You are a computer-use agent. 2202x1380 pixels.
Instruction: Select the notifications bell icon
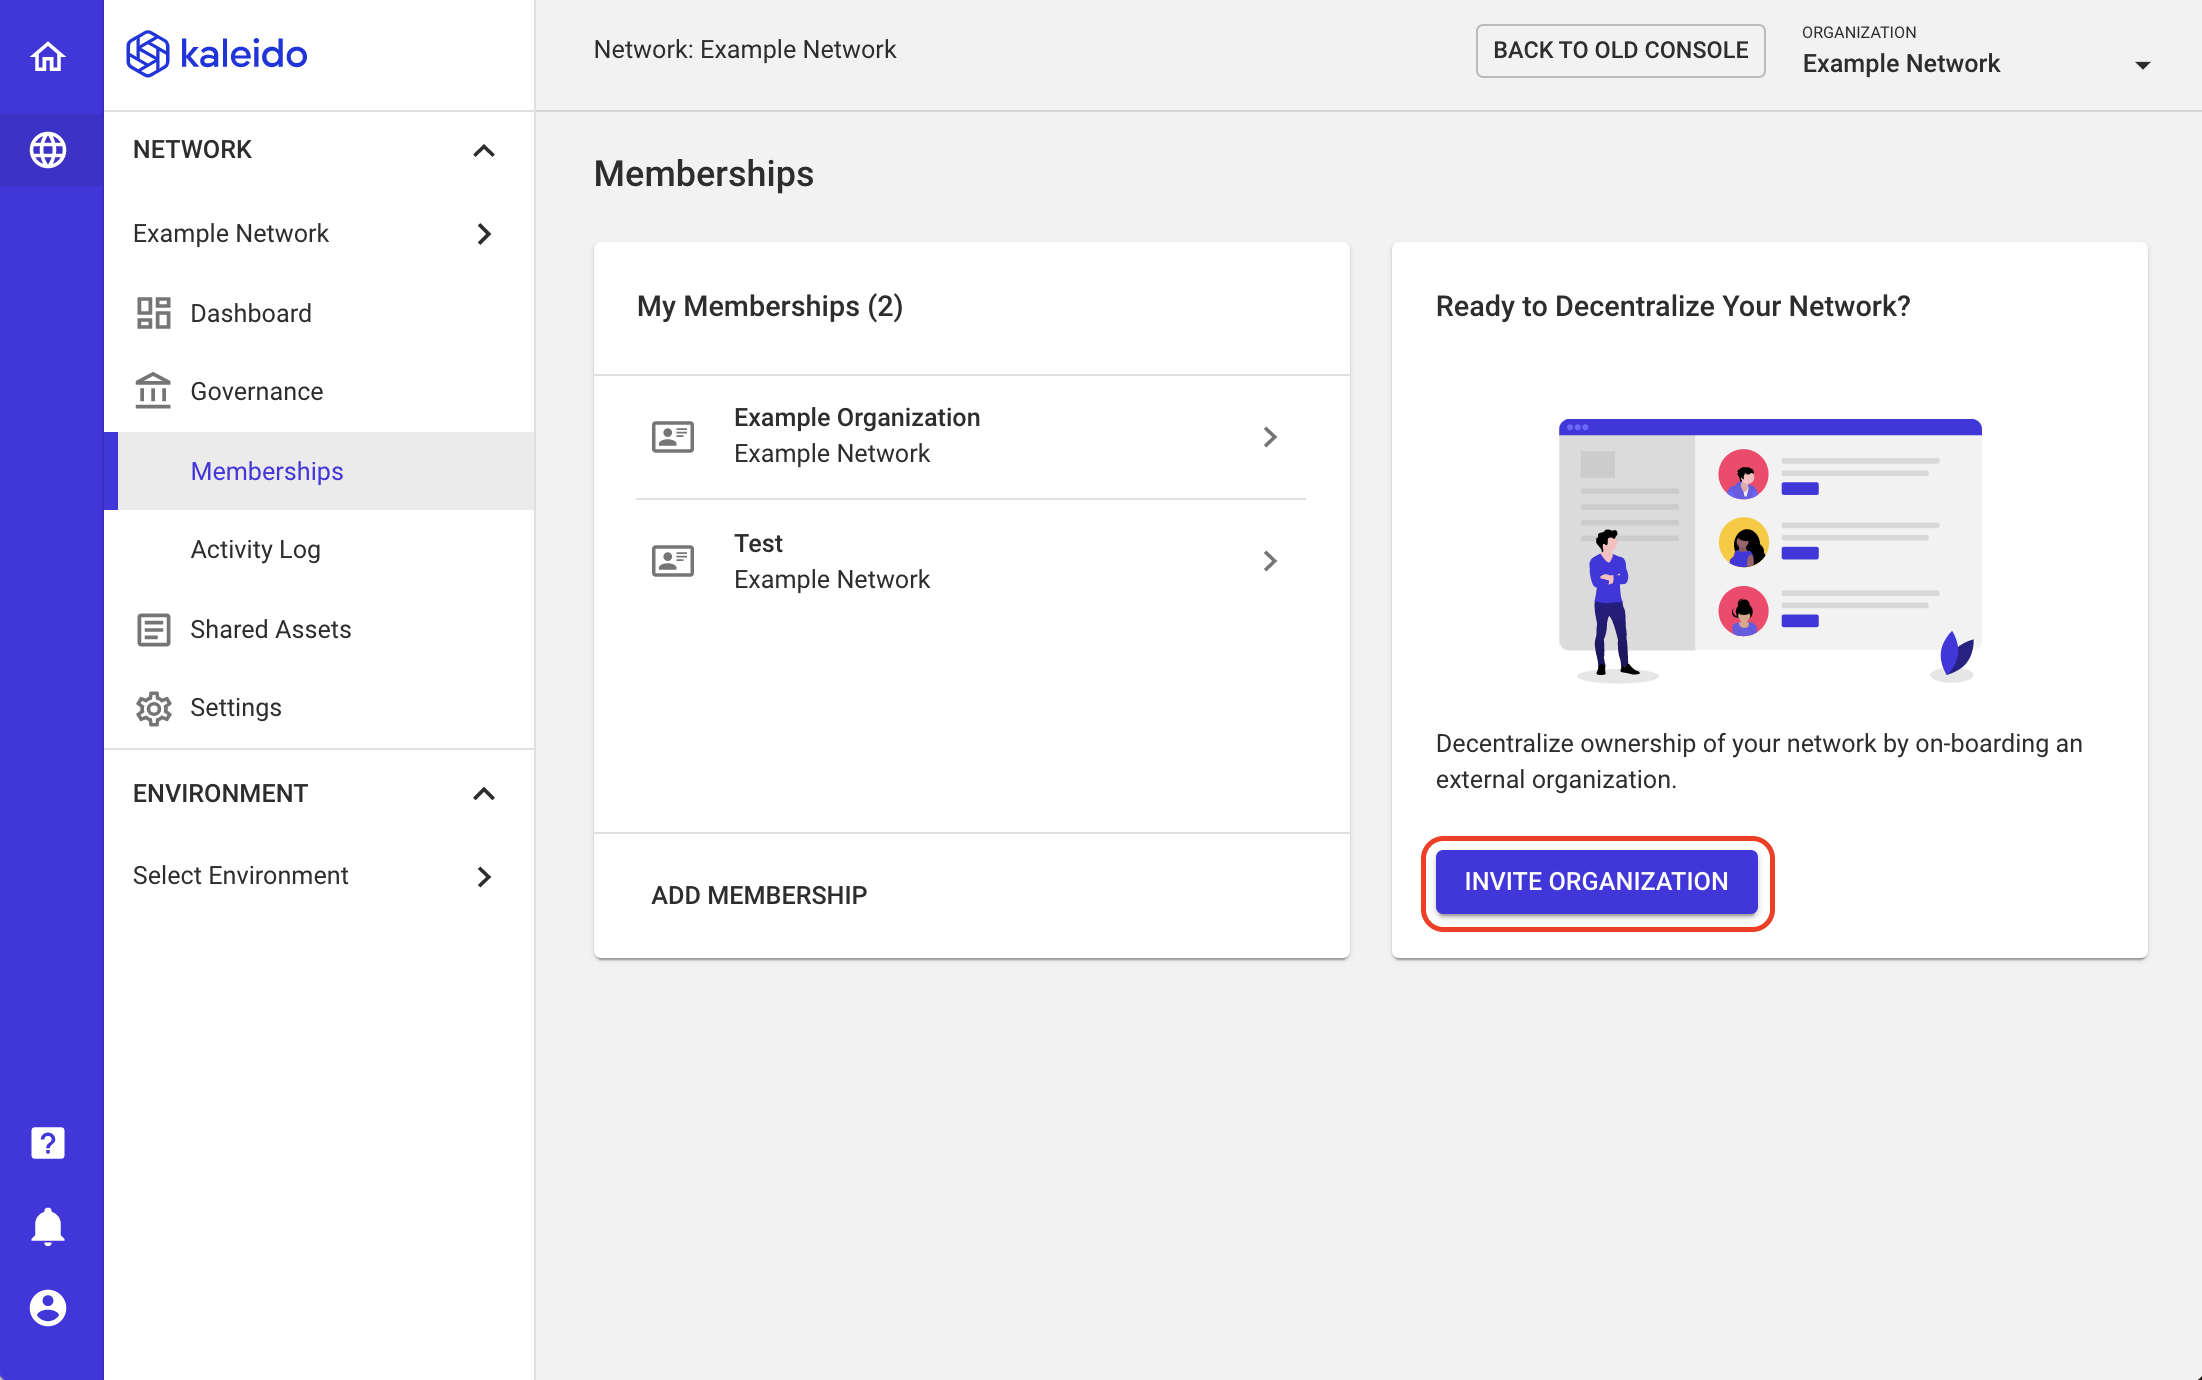point(48,1226)
